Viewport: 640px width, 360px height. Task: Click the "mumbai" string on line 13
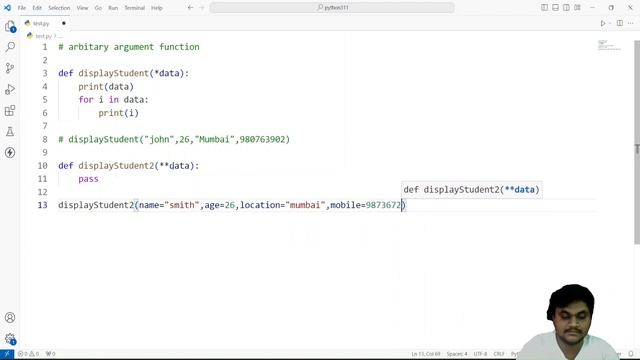[305, 205]
